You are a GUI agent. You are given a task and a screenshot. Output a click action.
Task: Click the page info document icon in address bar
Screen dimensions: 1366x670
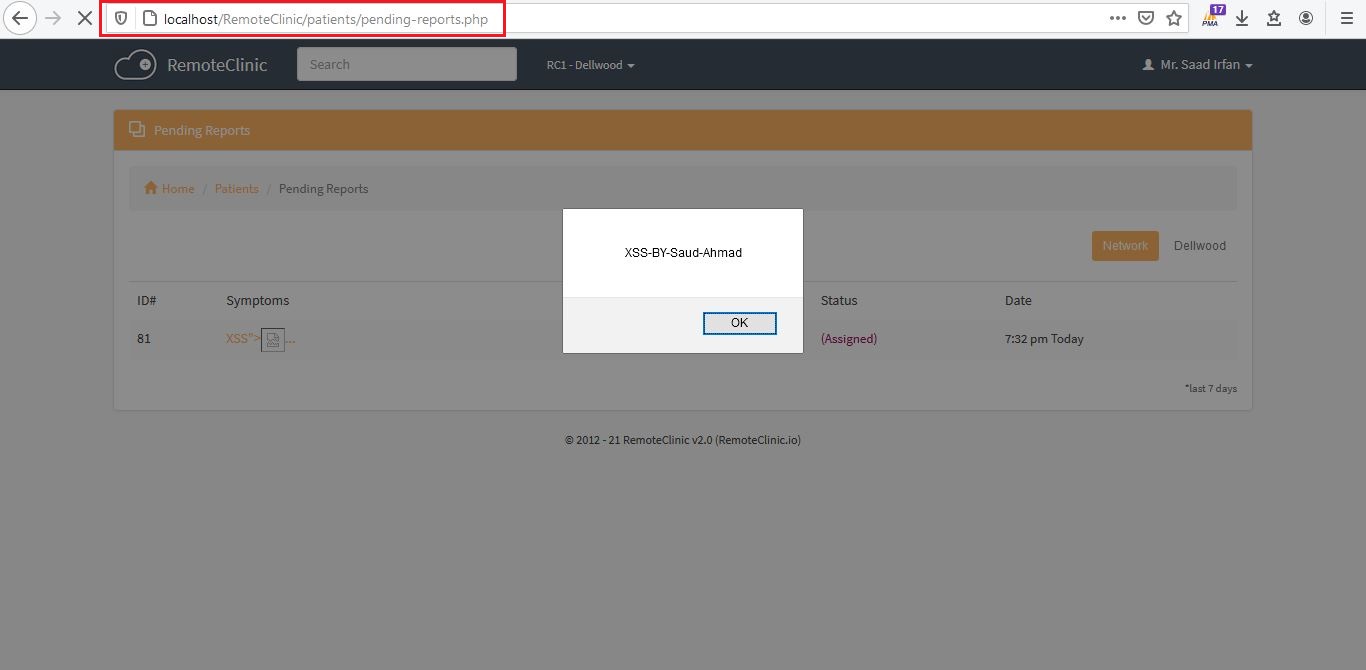(150, 18)
